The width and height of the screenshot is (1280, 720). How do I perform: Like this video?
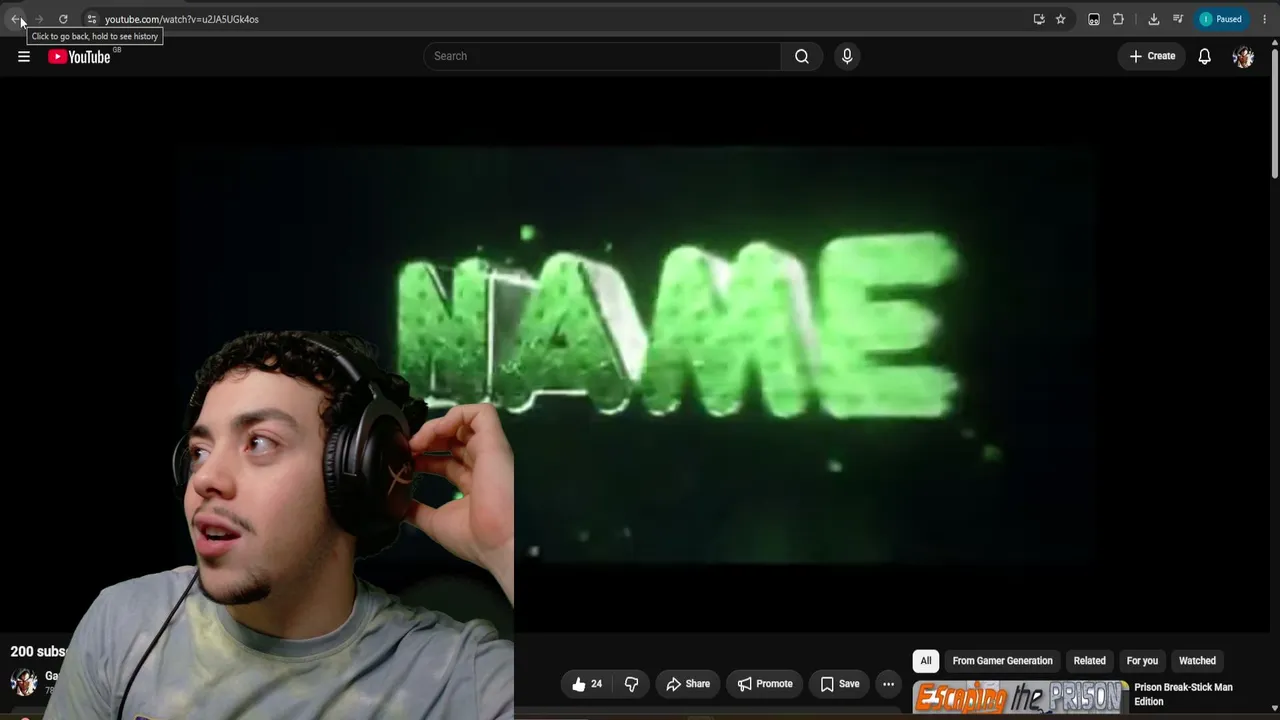point(587,684)
